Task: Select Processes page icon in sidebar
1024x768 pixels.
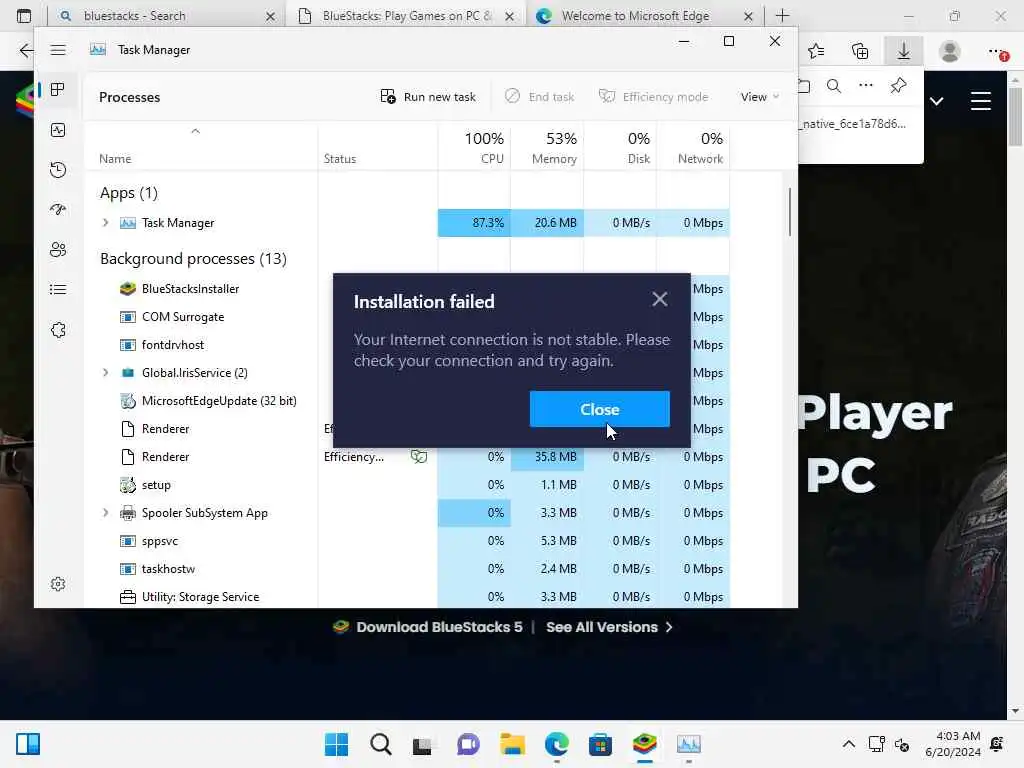Action: [58, 89]
